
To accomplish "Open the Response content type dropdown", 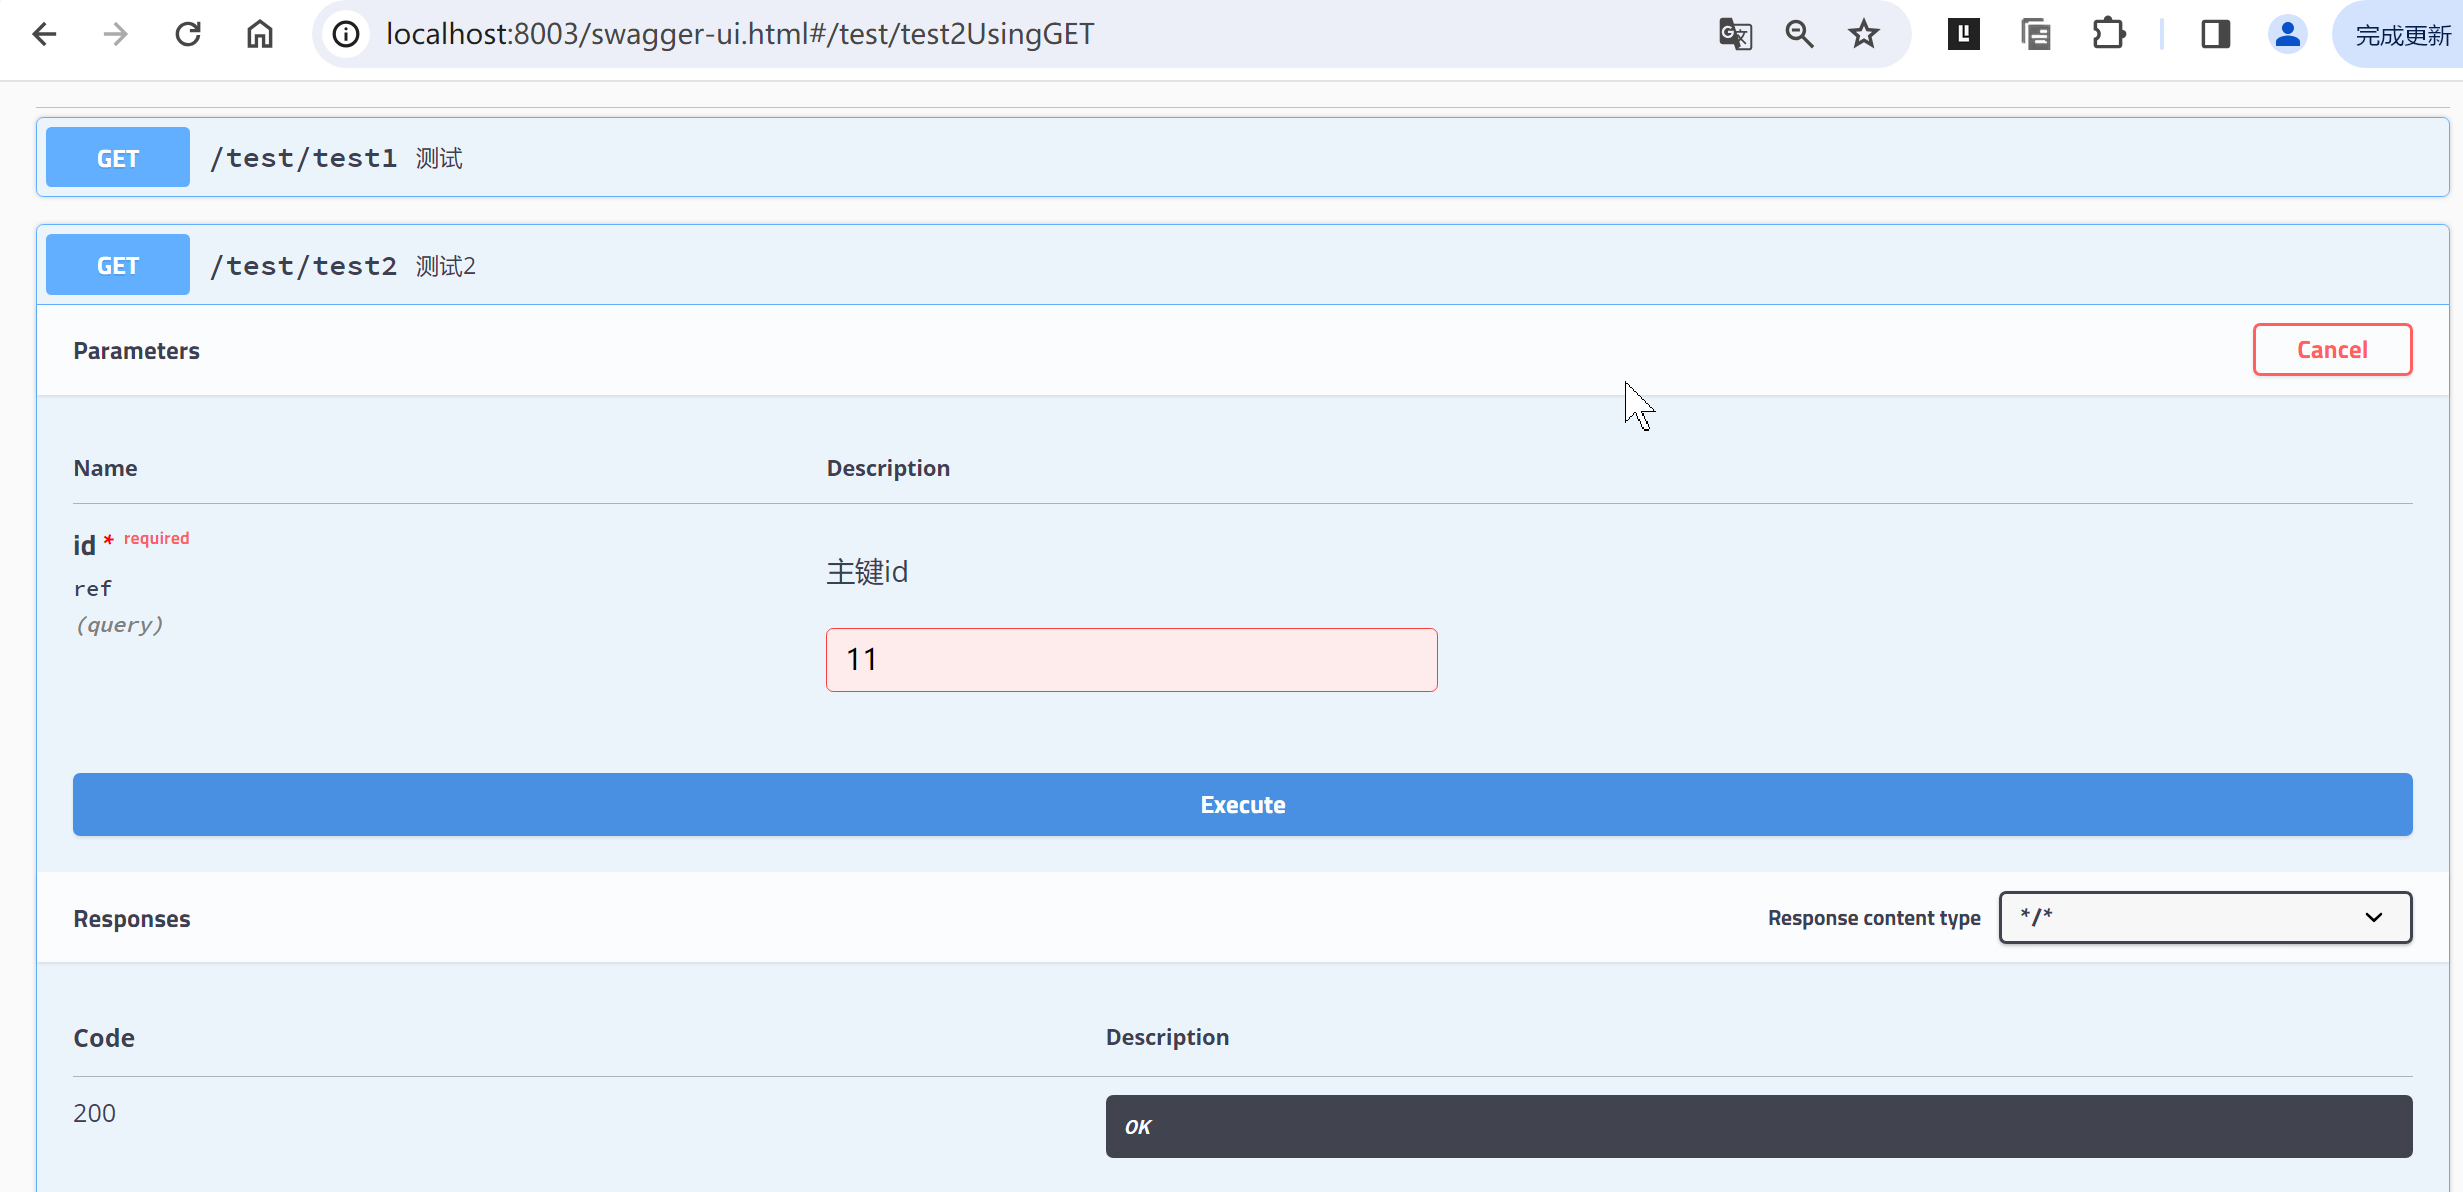I will 2205,917.
